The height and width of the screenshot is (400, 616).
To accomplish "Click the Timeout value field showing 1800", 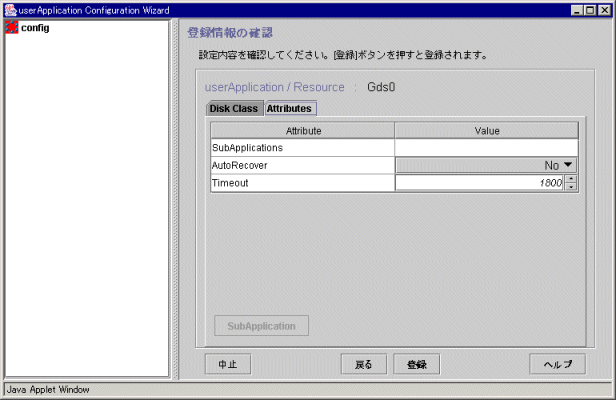I will tap(480, 183).
